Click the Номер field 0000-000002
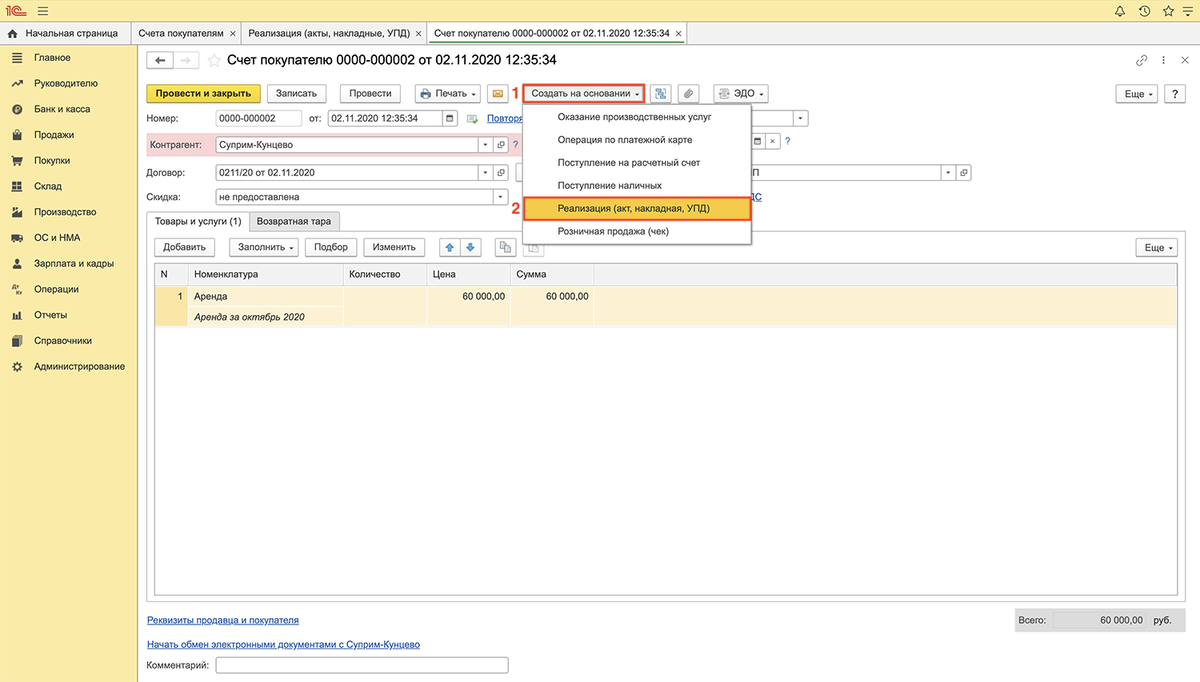The width and height of the screenshot is (1200, 682). pos(259,118)
